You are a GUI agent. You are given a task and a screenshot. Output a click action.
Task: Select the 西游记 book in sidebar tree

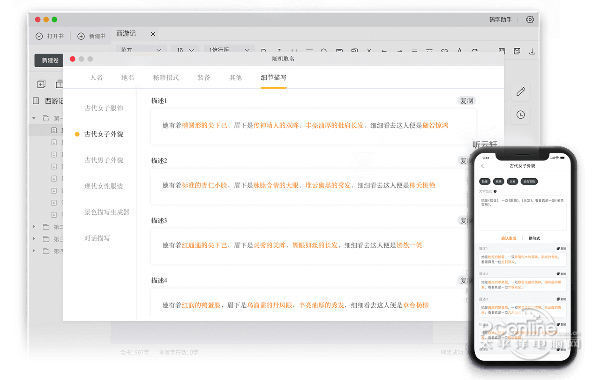[x=48, y=101]
